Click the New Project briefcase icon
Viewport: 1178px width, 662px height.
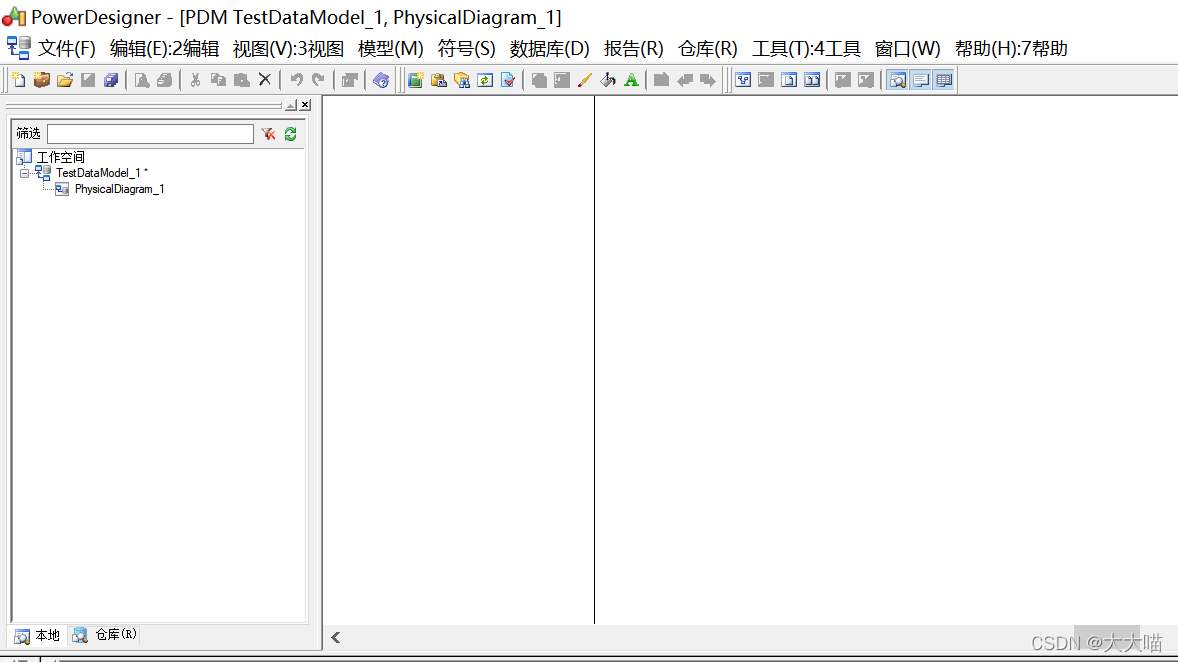pos(42,80)
